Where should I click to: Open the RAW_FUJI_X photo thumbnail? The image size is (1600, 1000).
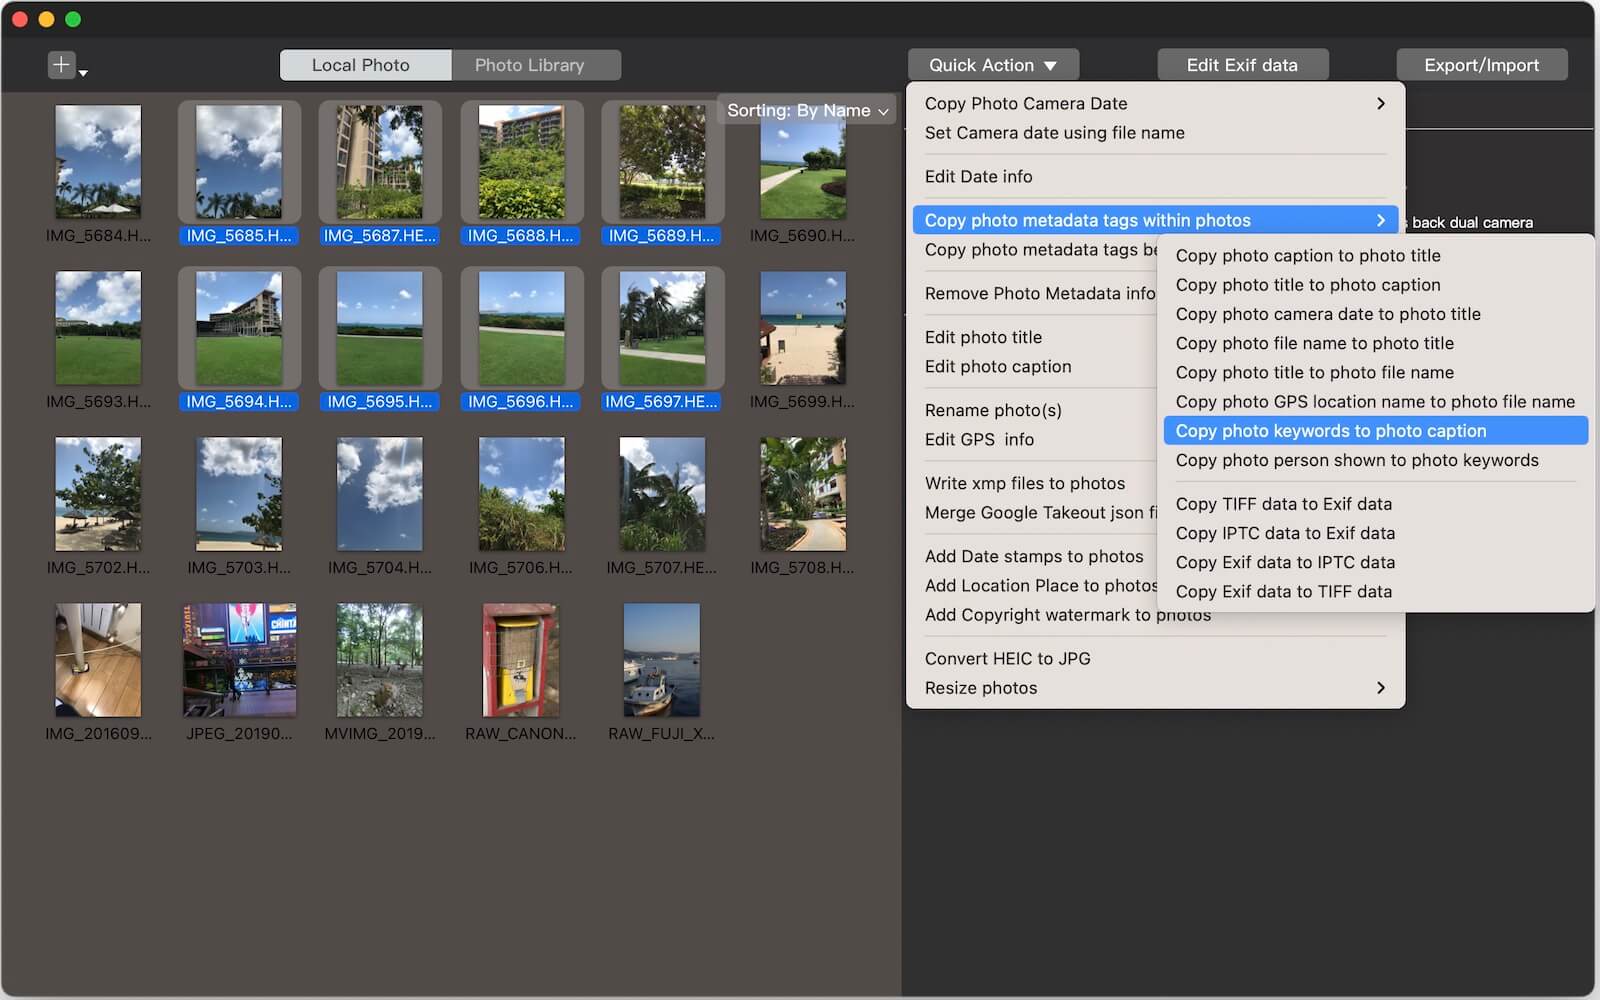click(661, 660)
